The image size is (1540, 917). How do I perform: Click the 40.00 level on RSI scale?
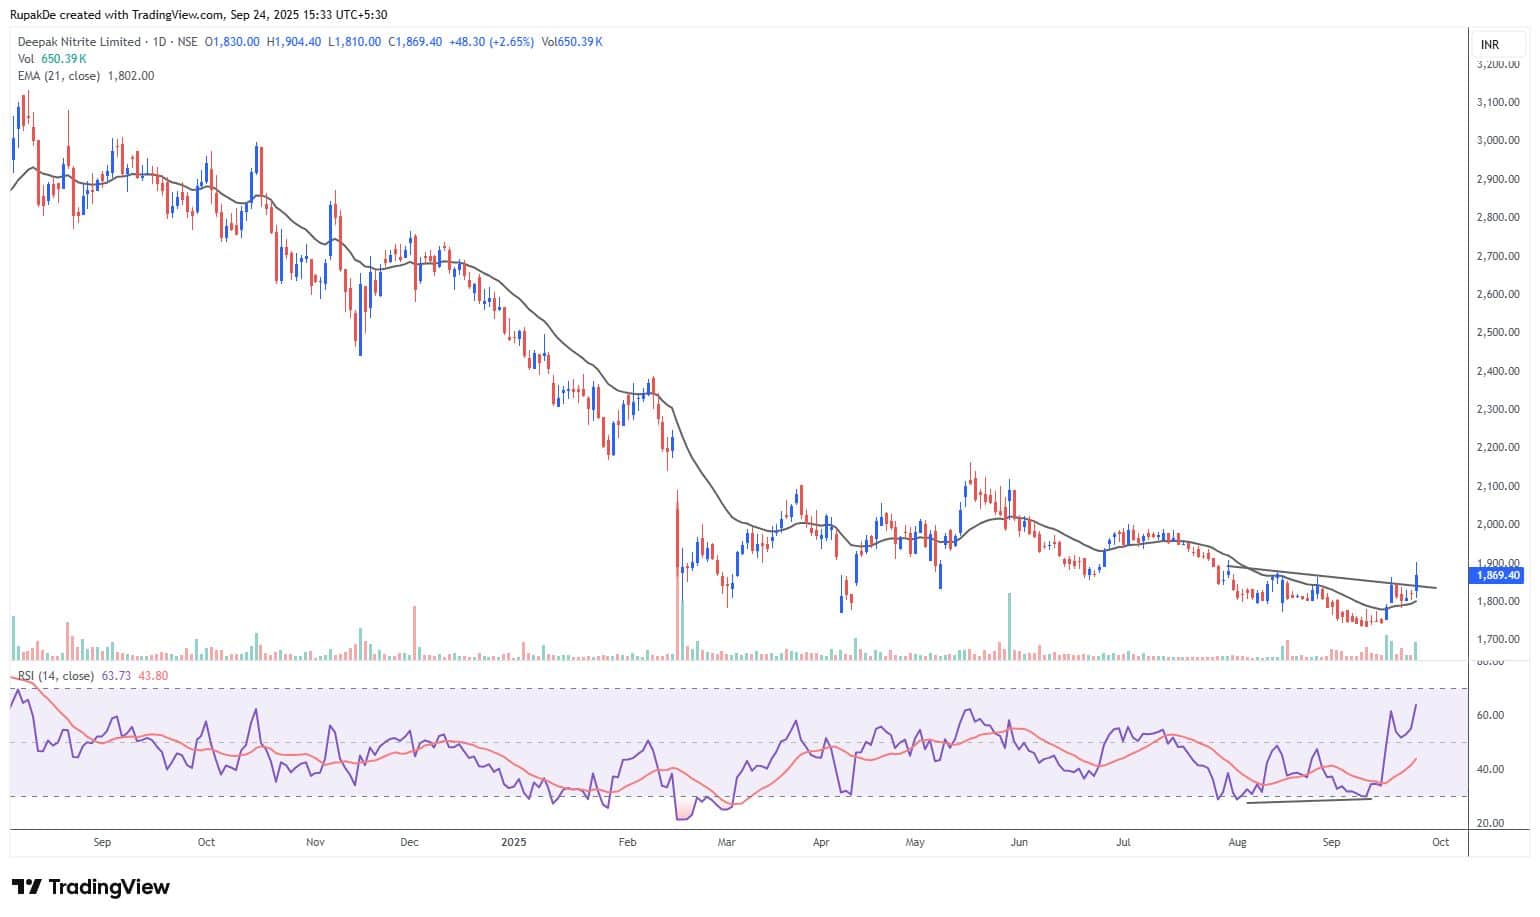click(x=1490, y=769)
